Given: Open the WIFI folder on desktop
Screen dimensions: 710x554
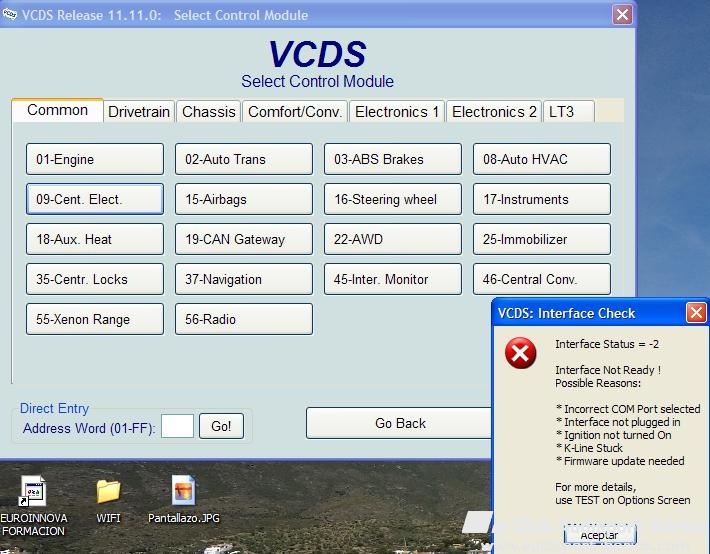Looking at the screenshot, I should click(x=108, y=501).
